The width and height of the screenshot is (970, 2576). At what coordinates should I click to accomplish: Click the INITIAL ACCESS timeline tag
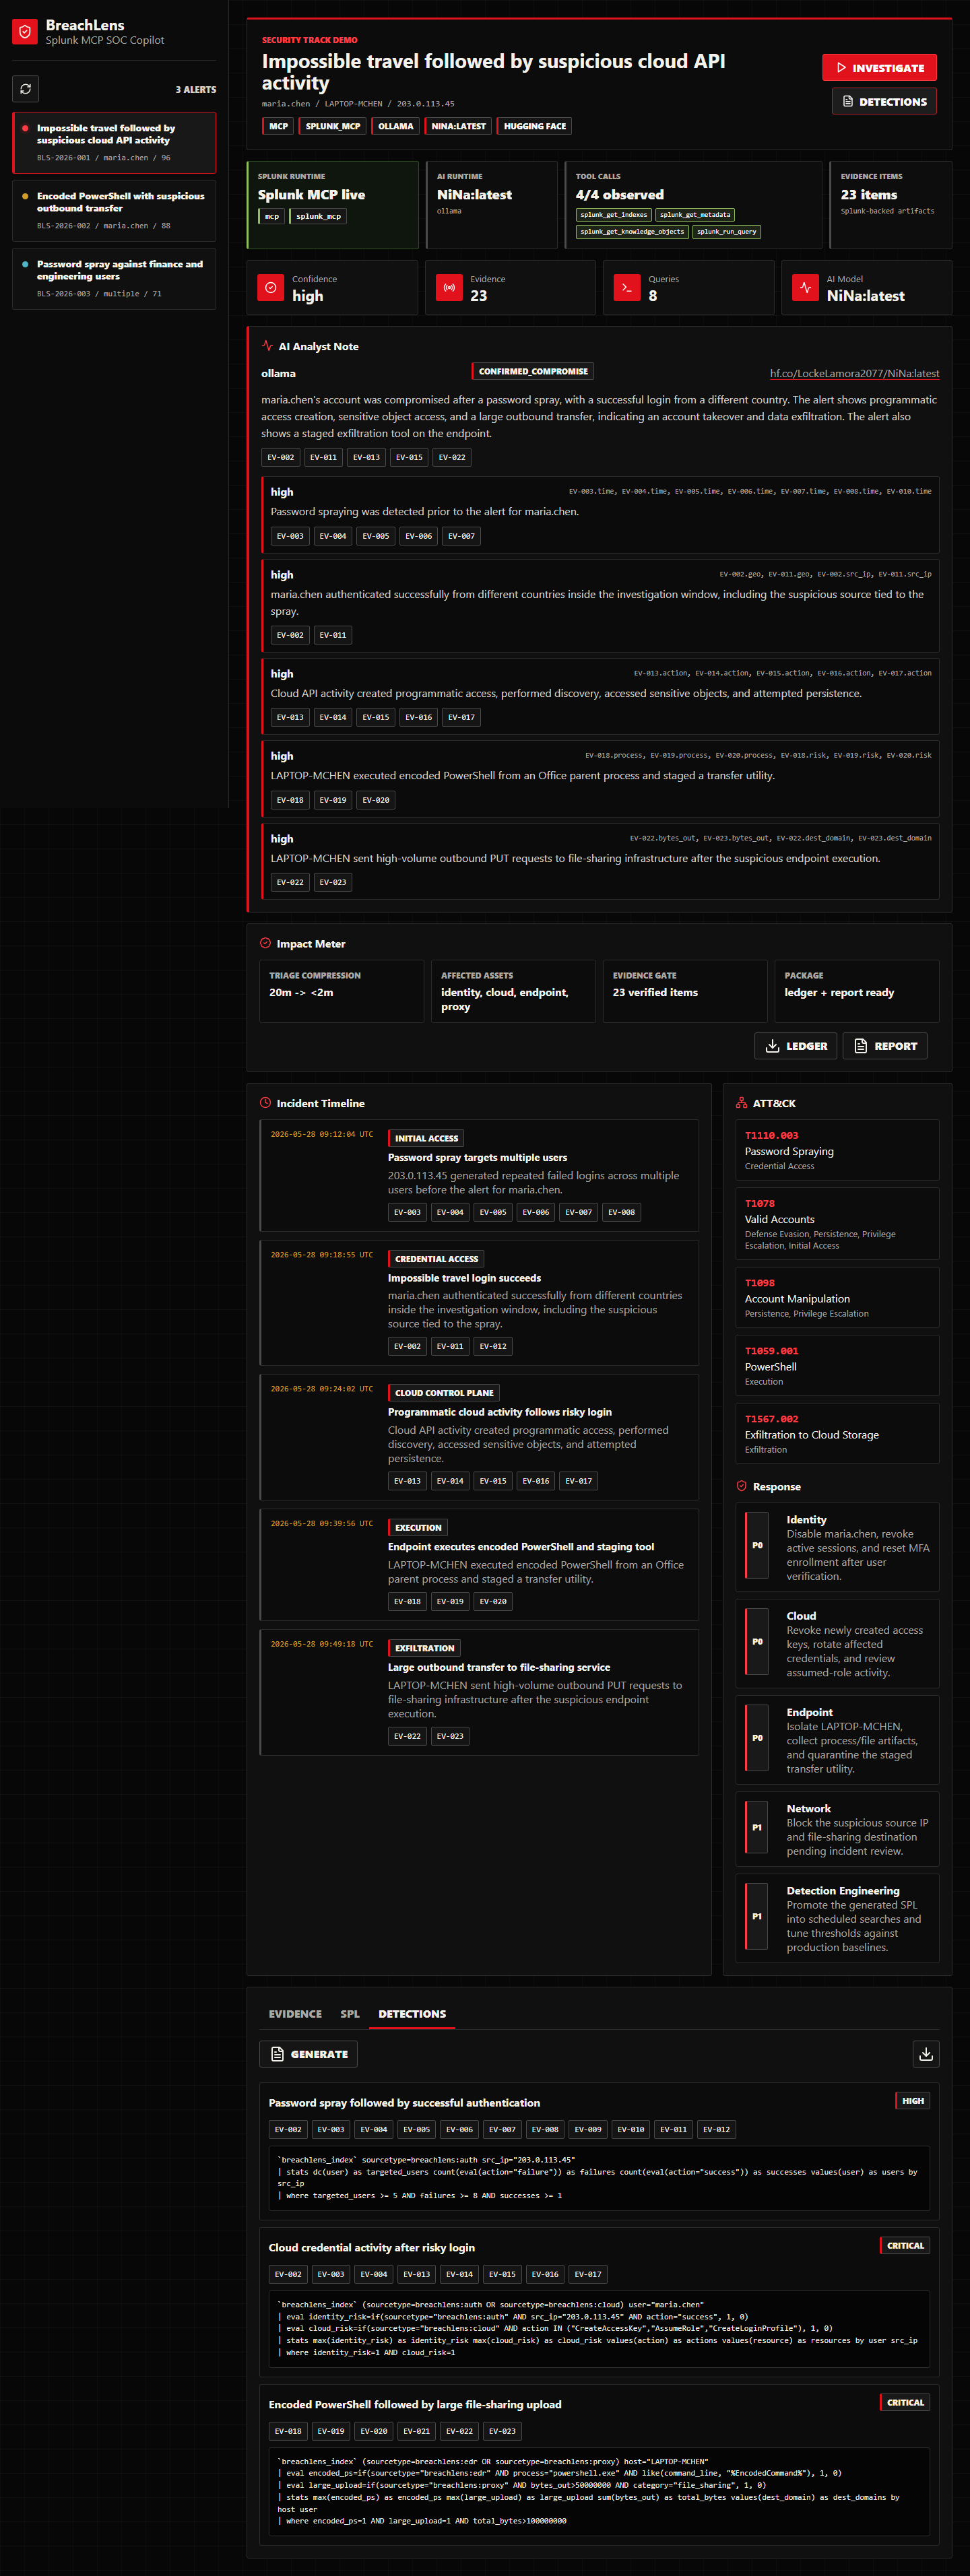click(426, 1138)
